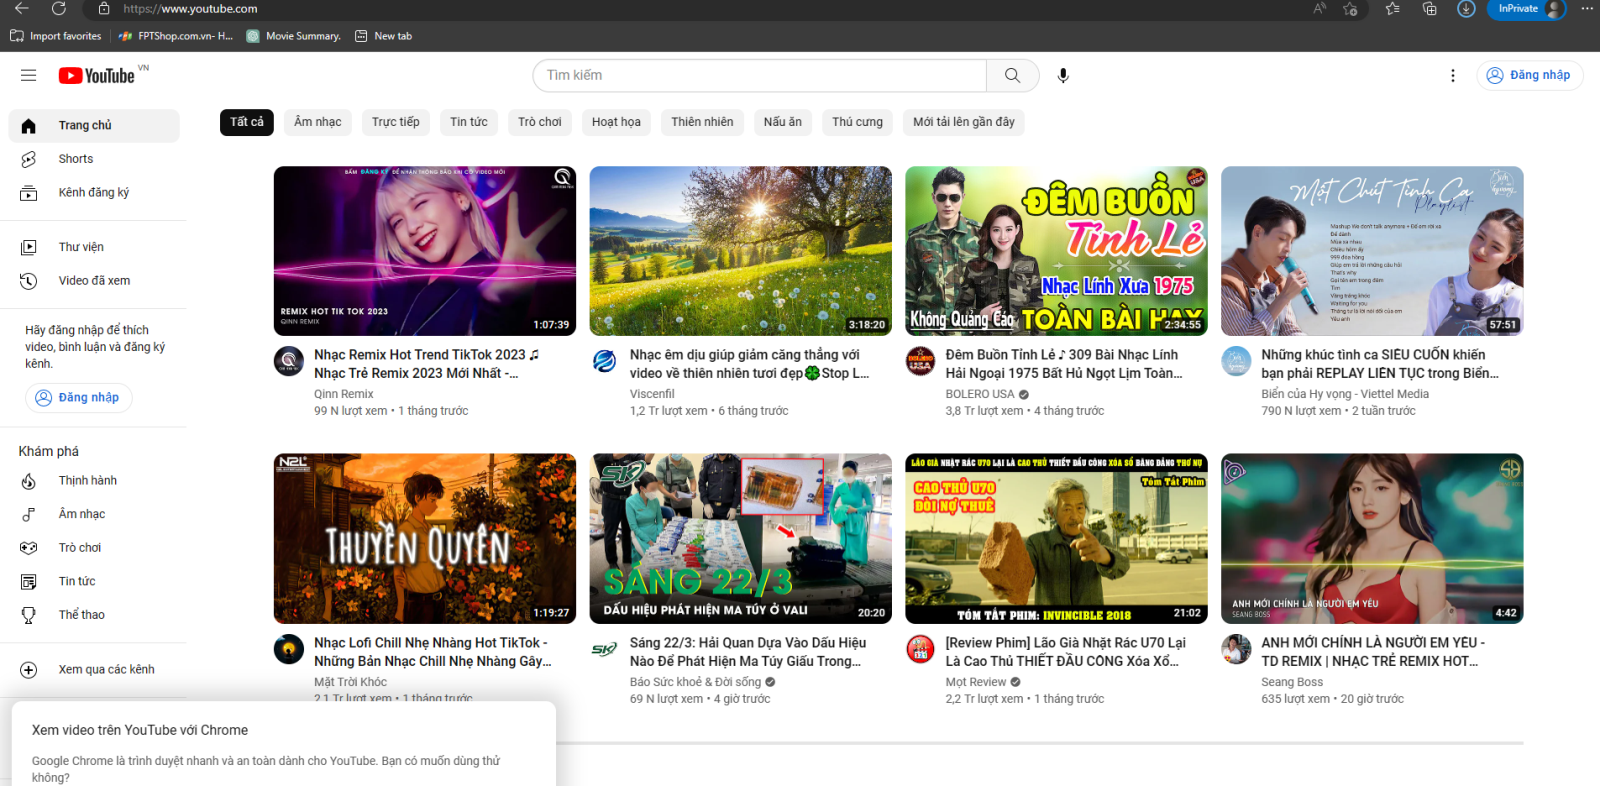The height and width of the screenshot is (786, 1600).
Task: Open Thuyền Quyên lofi thumbnail
Action: pos(425,539)
